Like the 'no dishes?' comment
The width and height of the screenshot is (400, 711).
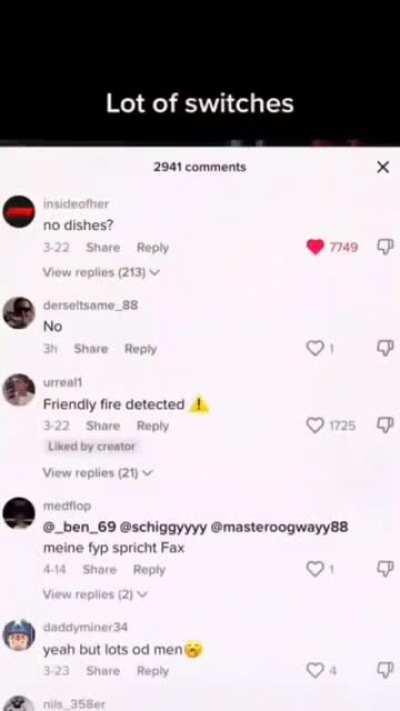[316, 247]
